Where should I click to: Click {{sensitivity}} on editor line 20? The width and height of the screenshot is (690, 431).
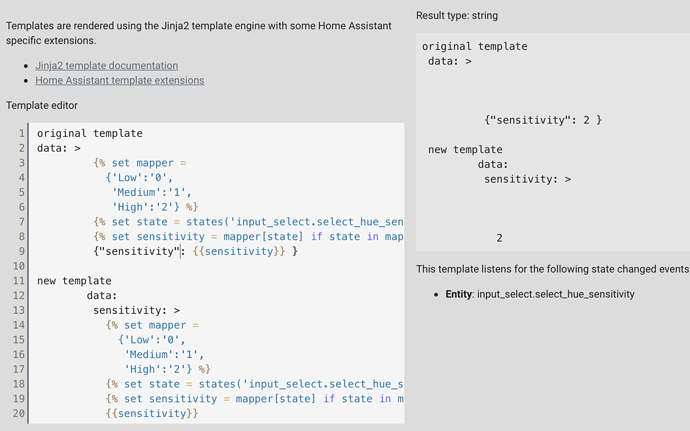[x=152, y=413]
